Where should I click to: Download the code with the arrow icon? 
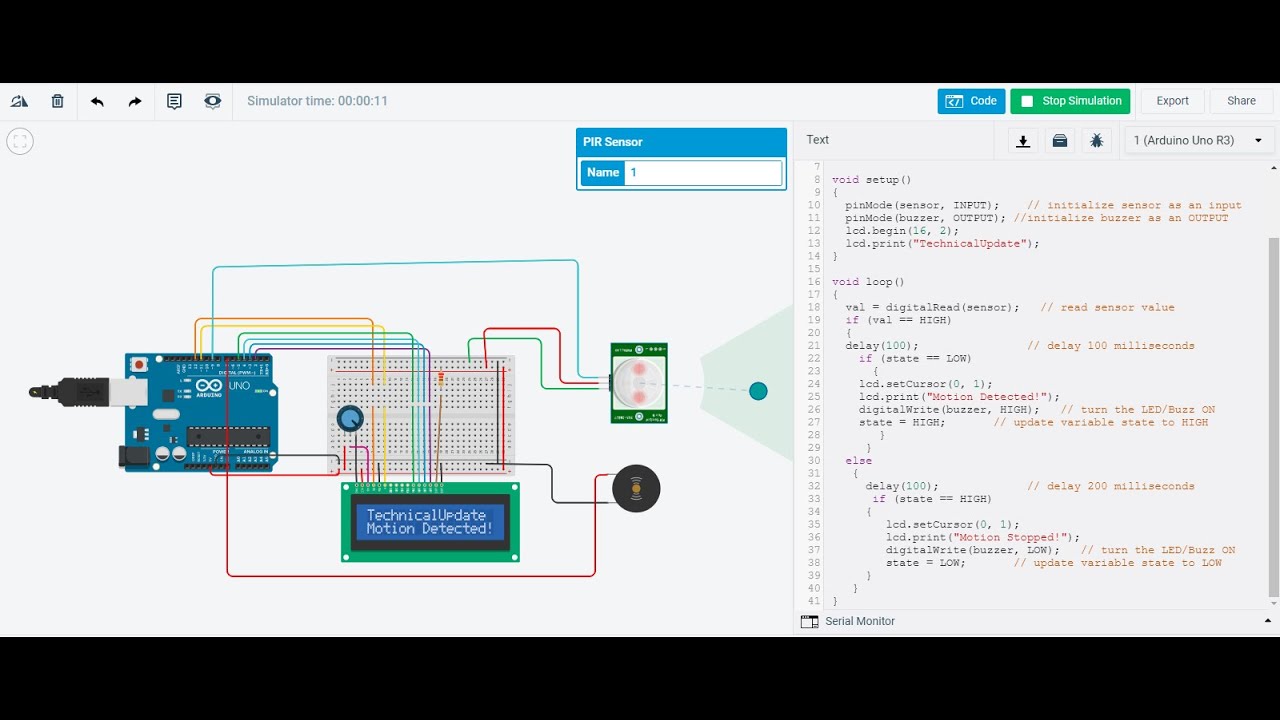1023,141
